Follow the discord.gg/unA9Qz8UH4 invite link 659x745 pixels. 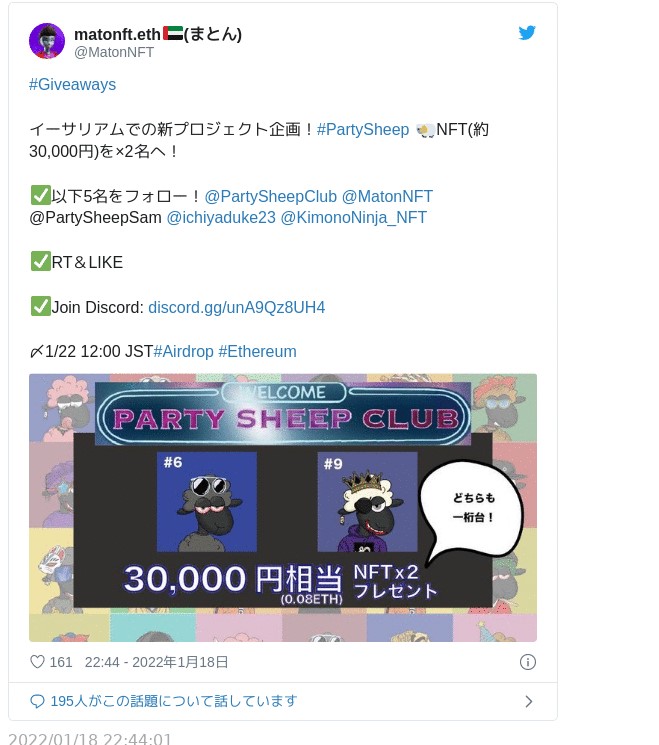point(237,307)
